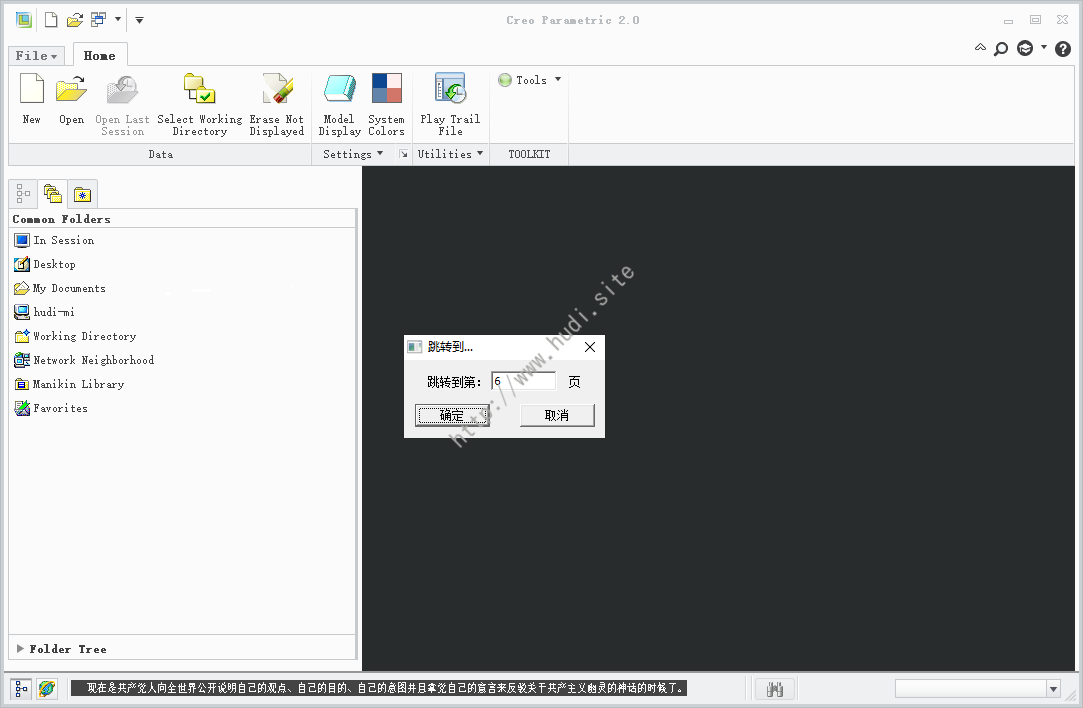
Task: Open the File menu dropdown
Action: 36,55
